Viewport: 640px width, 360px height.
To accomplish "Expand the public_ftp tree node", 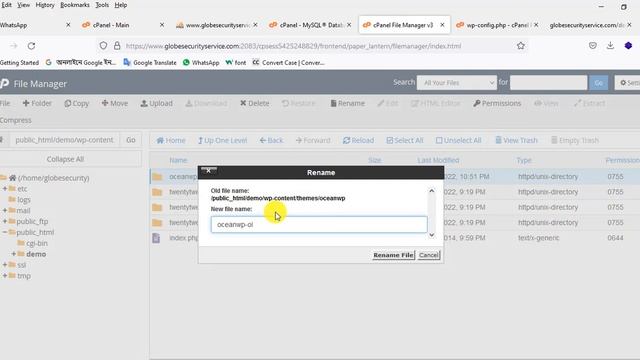I will (x=5, y=221).
